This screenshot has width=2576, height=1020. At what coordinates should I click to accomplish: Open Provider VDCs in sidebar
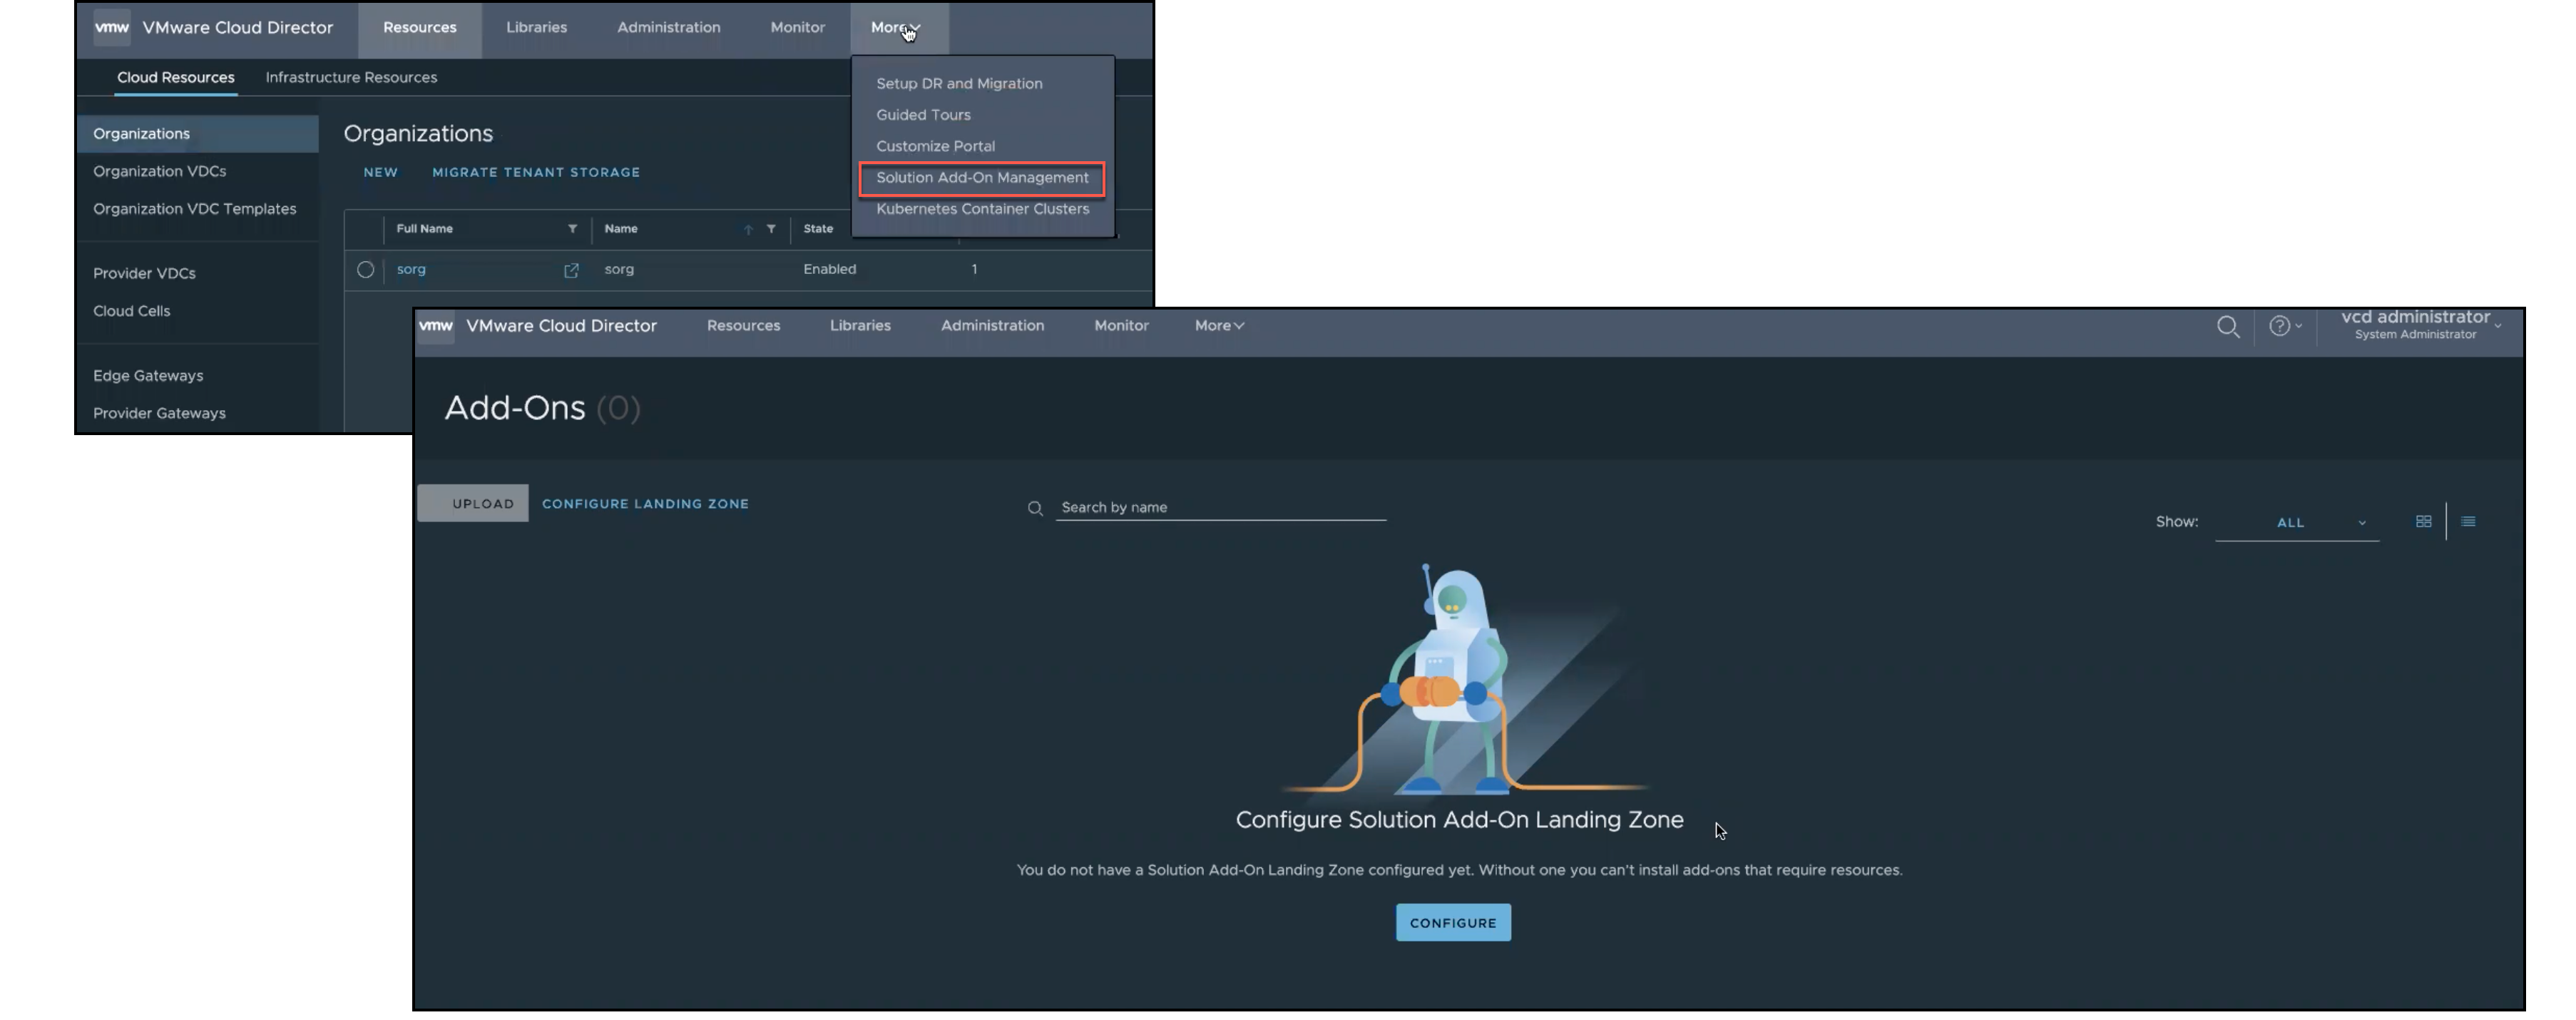pos(144,273)
